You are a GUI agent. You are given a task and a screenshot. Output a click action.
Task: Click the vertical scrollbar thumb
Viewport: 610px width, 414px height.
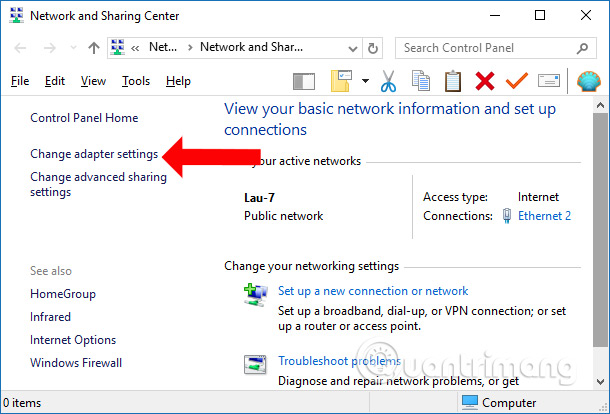[600, 230]
